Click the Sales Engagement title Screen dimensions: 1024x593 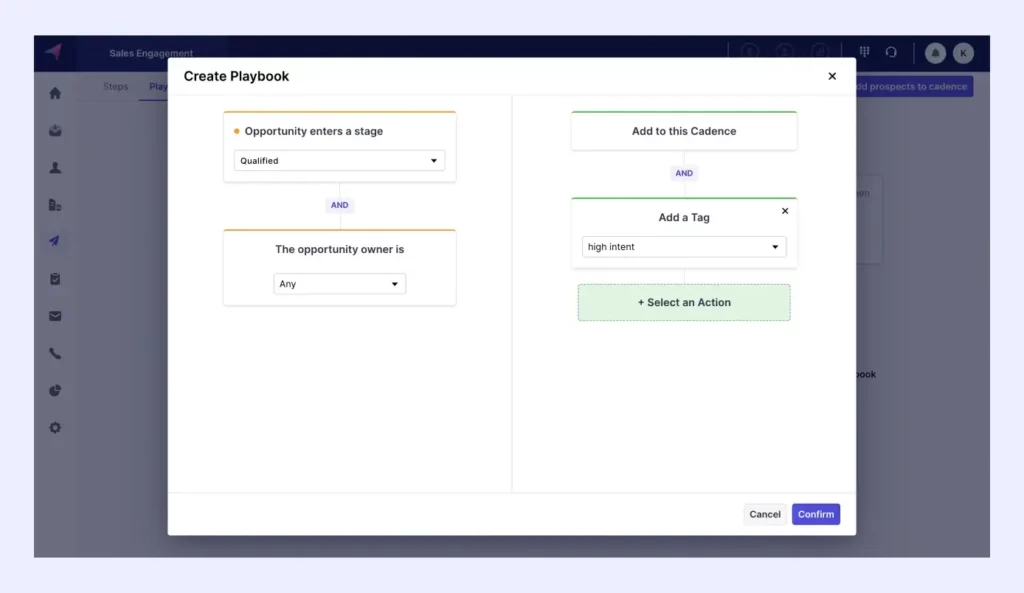pyautogui.click(x=151, y=53)
